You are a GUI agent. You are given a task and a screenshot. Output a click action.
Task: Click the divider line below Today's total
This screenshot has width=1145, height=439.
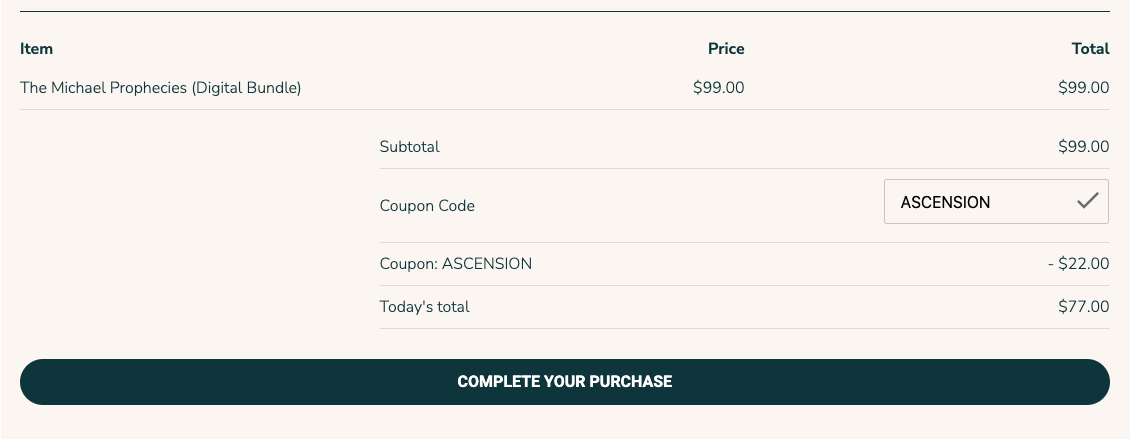tap(745, 328)
